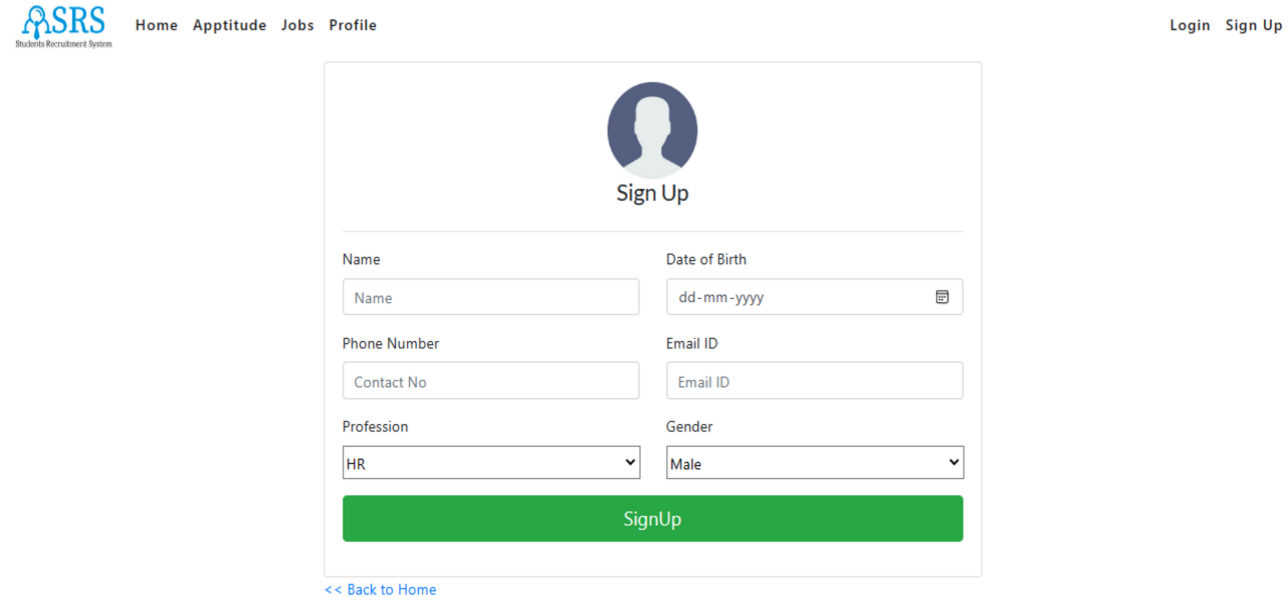Go to the Home menu item
The width and height of the screenshot is (1288, 600).
(156, 25)
